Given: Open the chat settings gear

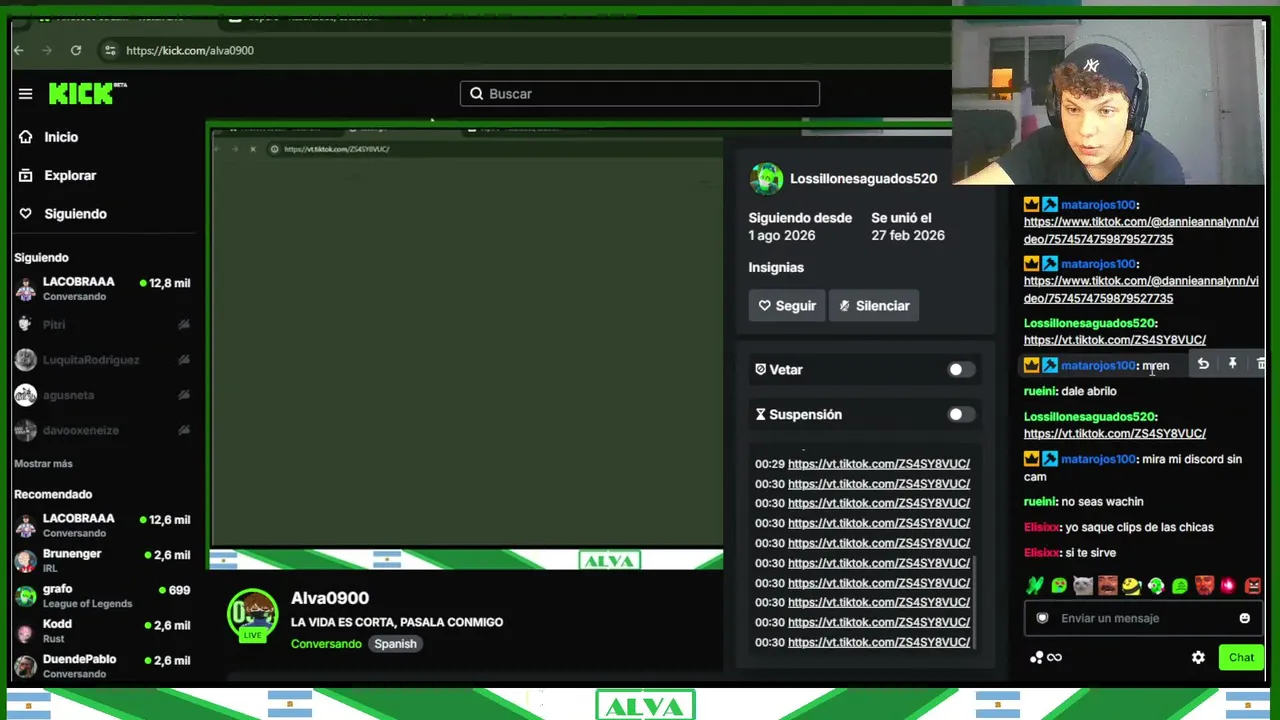Looking at the screenshot, I should pos(1198,657).
